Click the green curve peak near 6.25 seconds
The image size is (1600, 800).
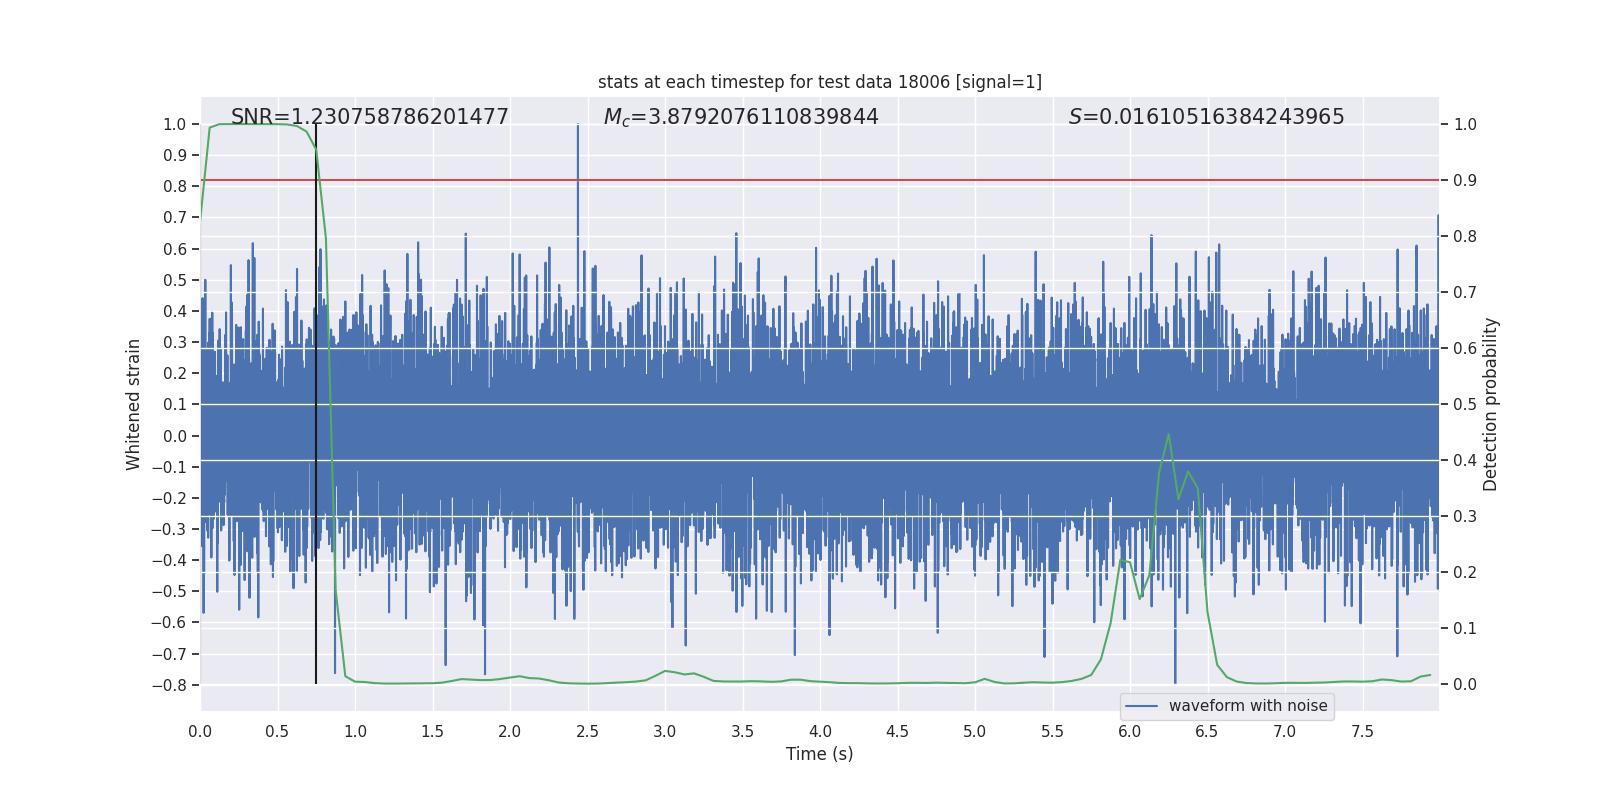point(1168,435)
